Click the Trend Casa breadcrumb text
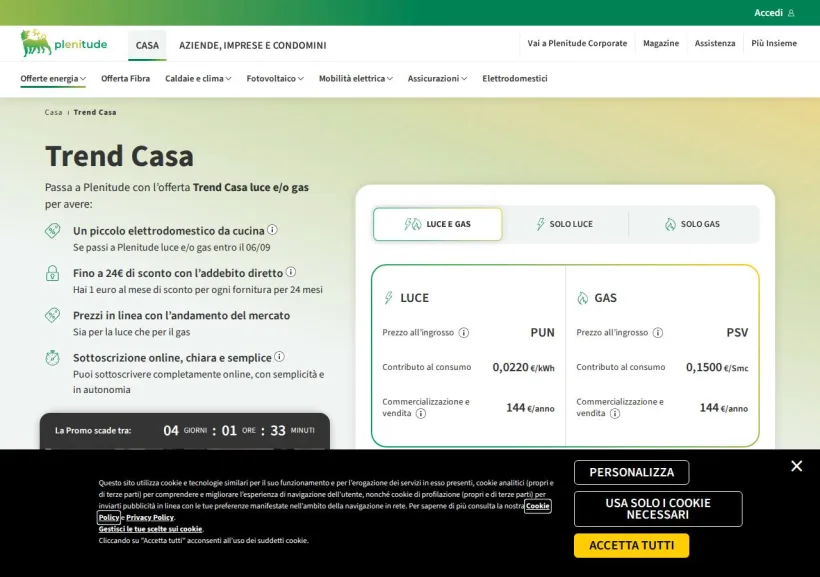 coord(95,112)
